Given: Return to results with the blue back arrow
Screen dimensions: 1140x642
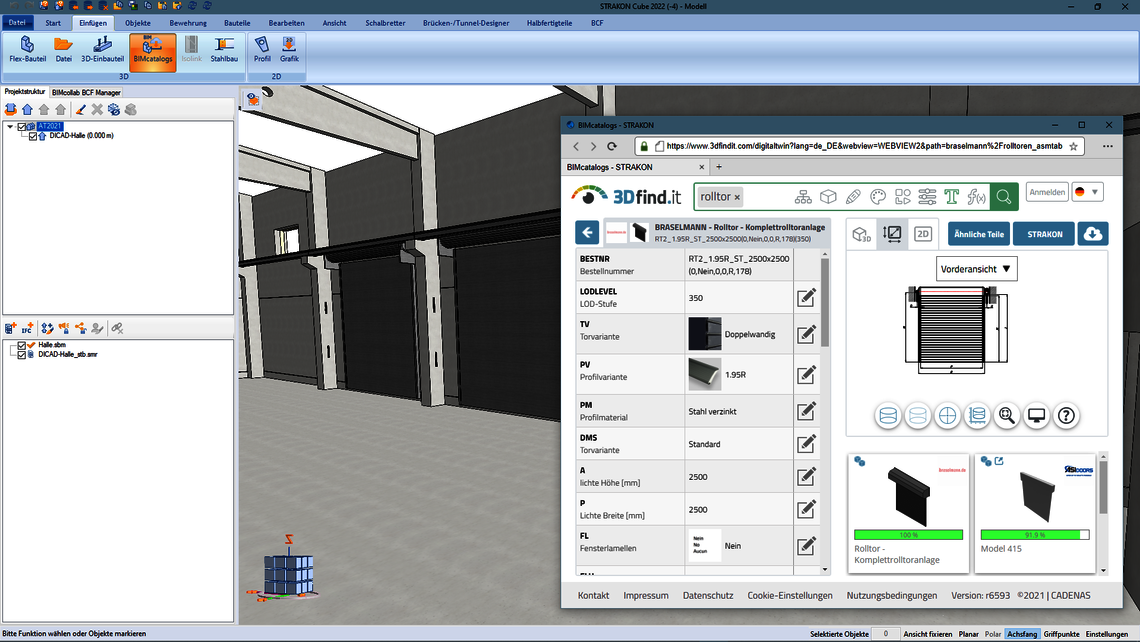Looking at the screenshot, I should coord(587,233).
